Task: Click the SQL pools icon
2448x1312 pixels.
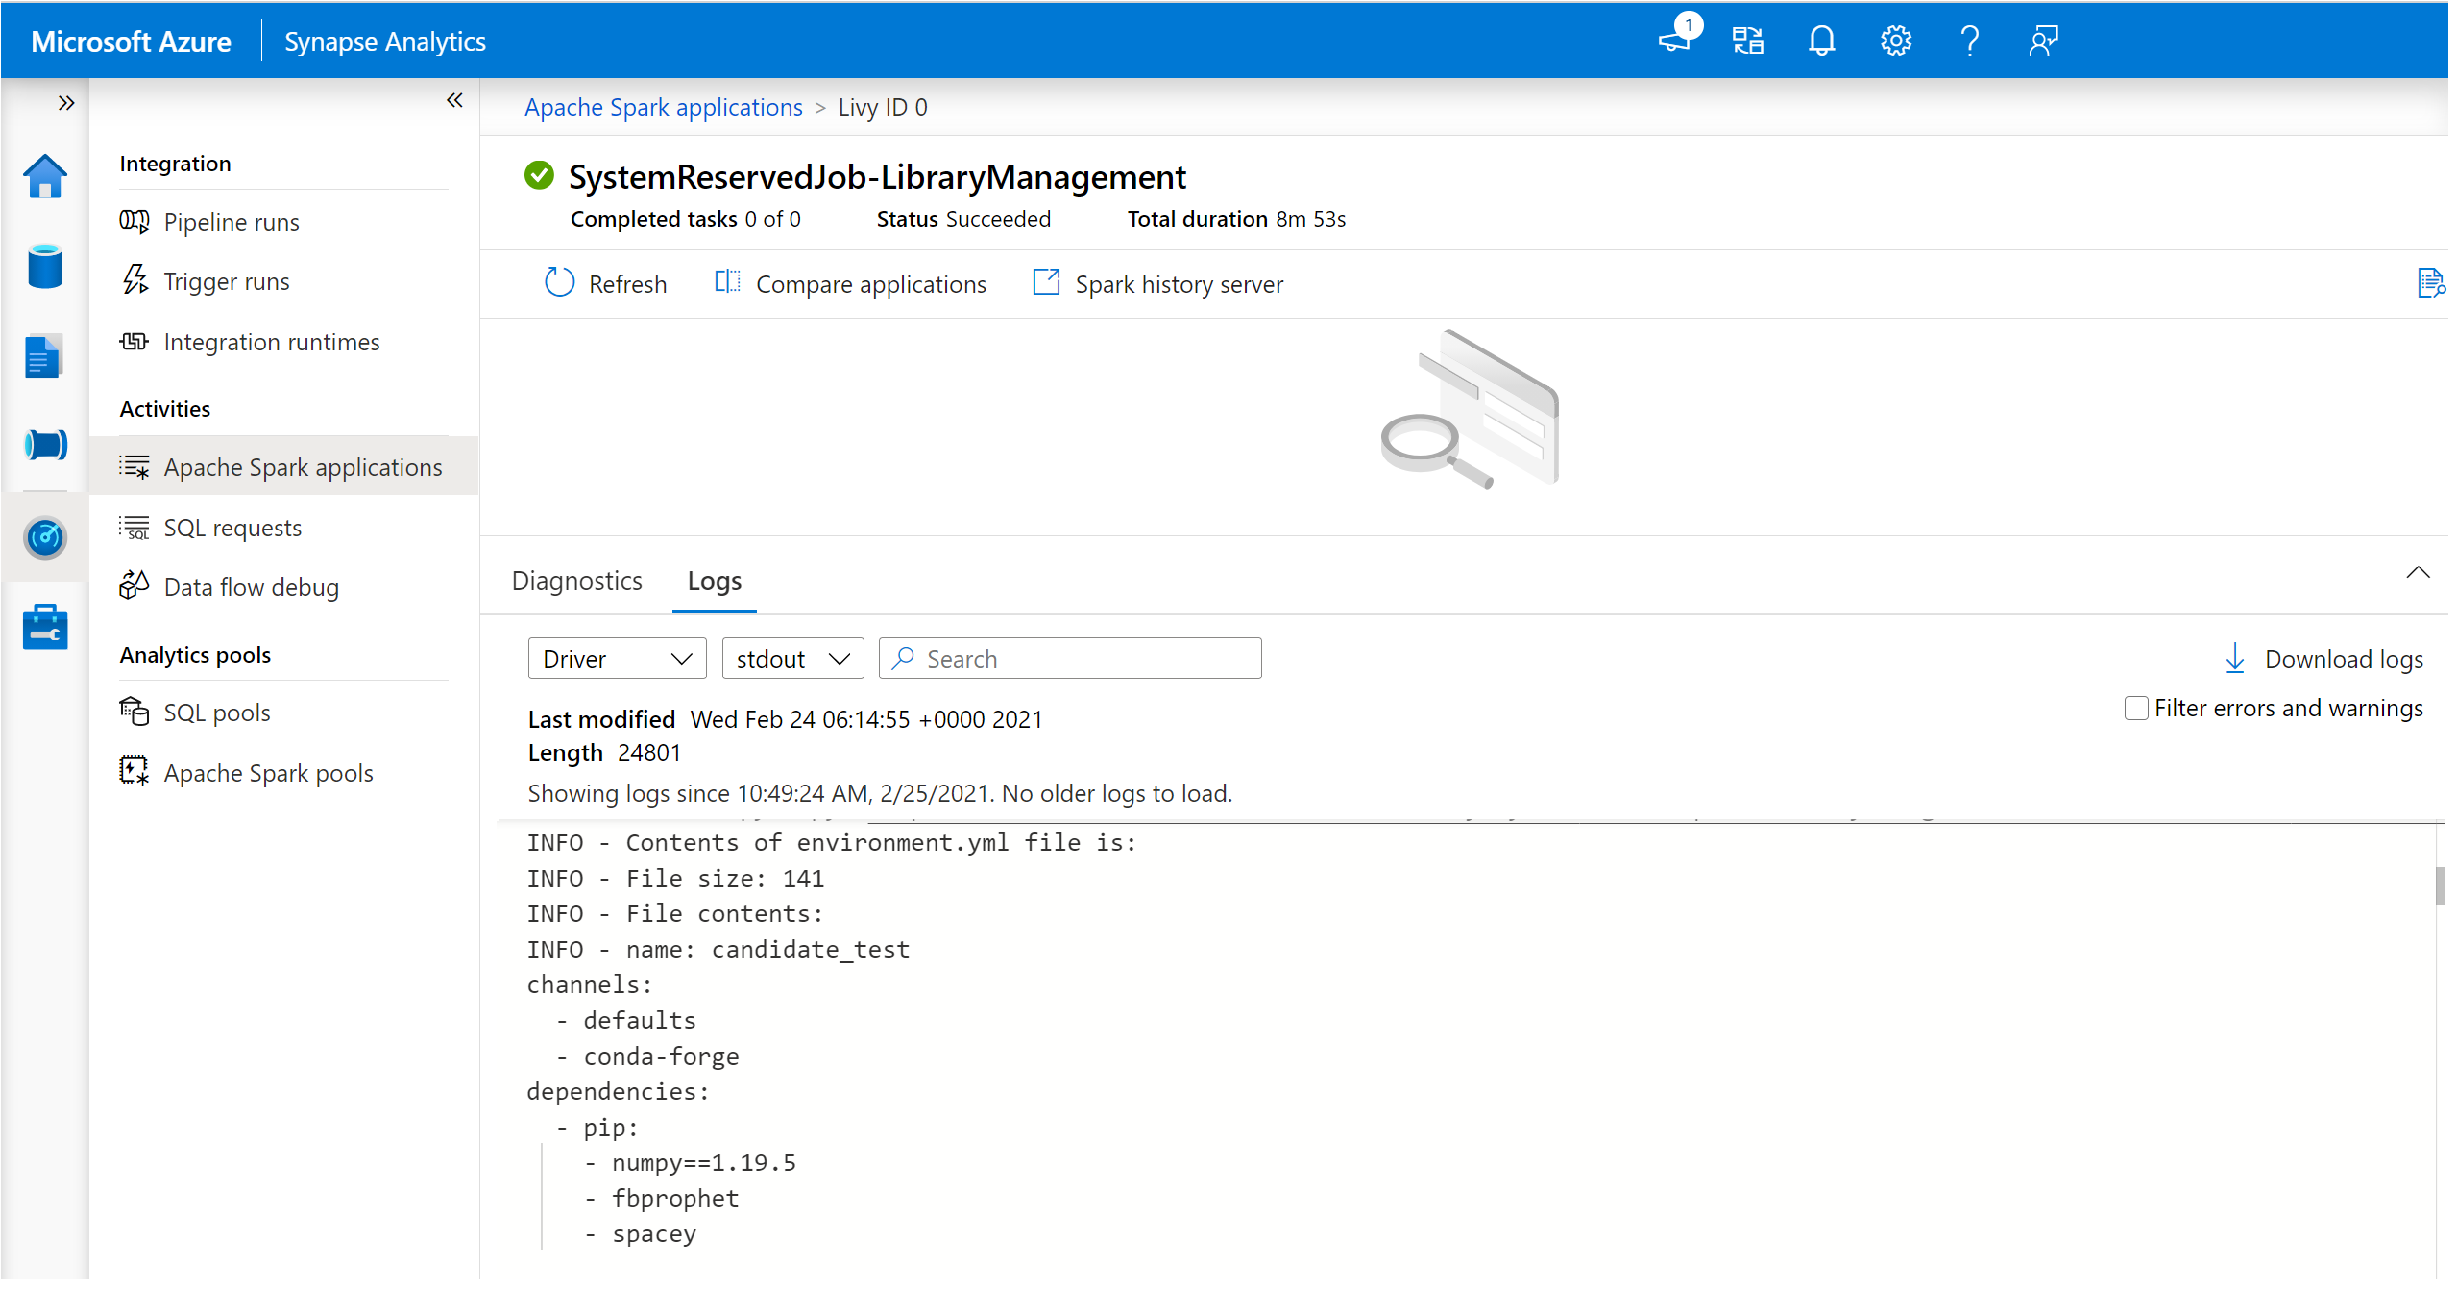Action: 134,711
